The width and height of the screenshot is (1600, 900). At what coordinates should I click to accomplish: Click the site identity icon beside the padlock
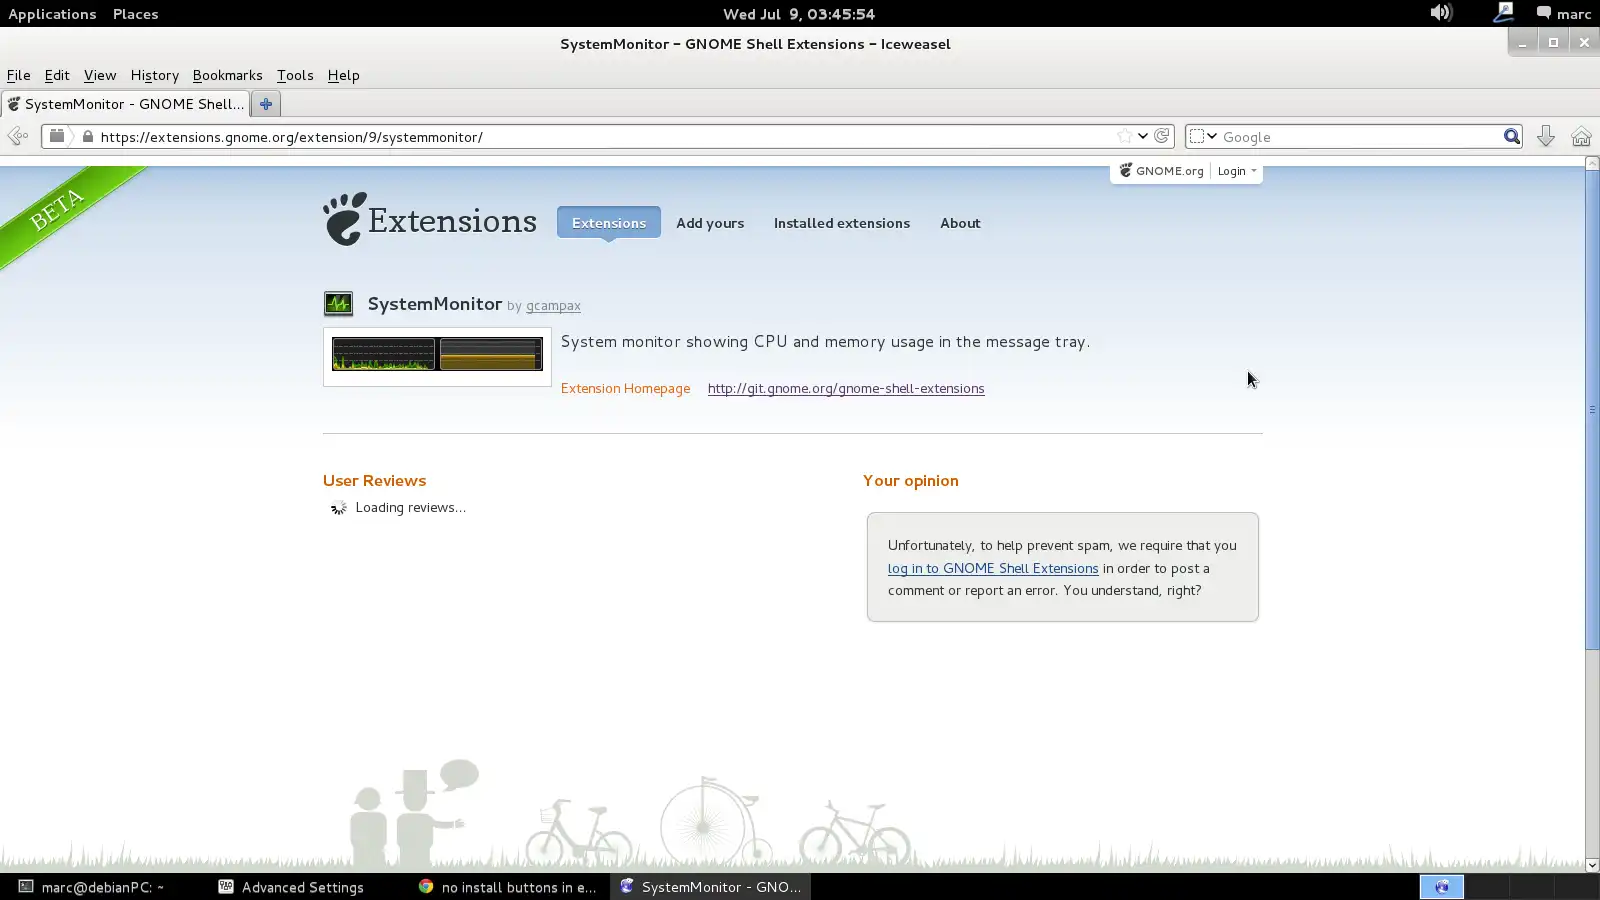pos(57,136)
